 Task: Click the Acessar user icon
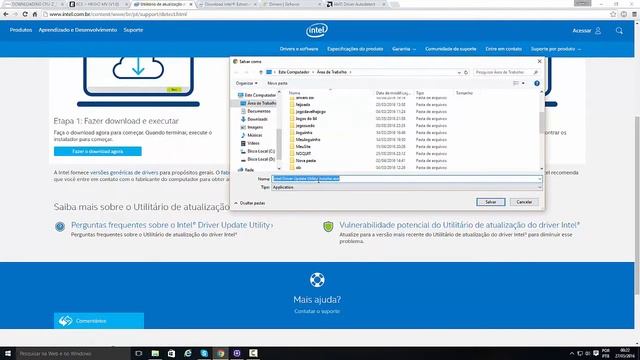coord(598,31)
